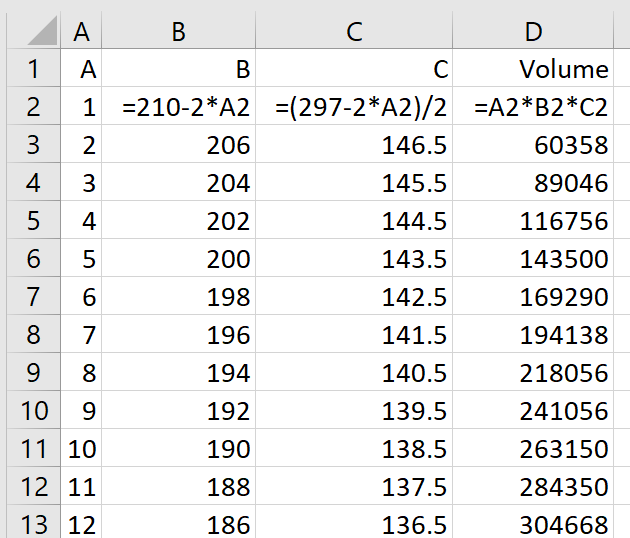Select cell containing 60358

coord(536,145)
